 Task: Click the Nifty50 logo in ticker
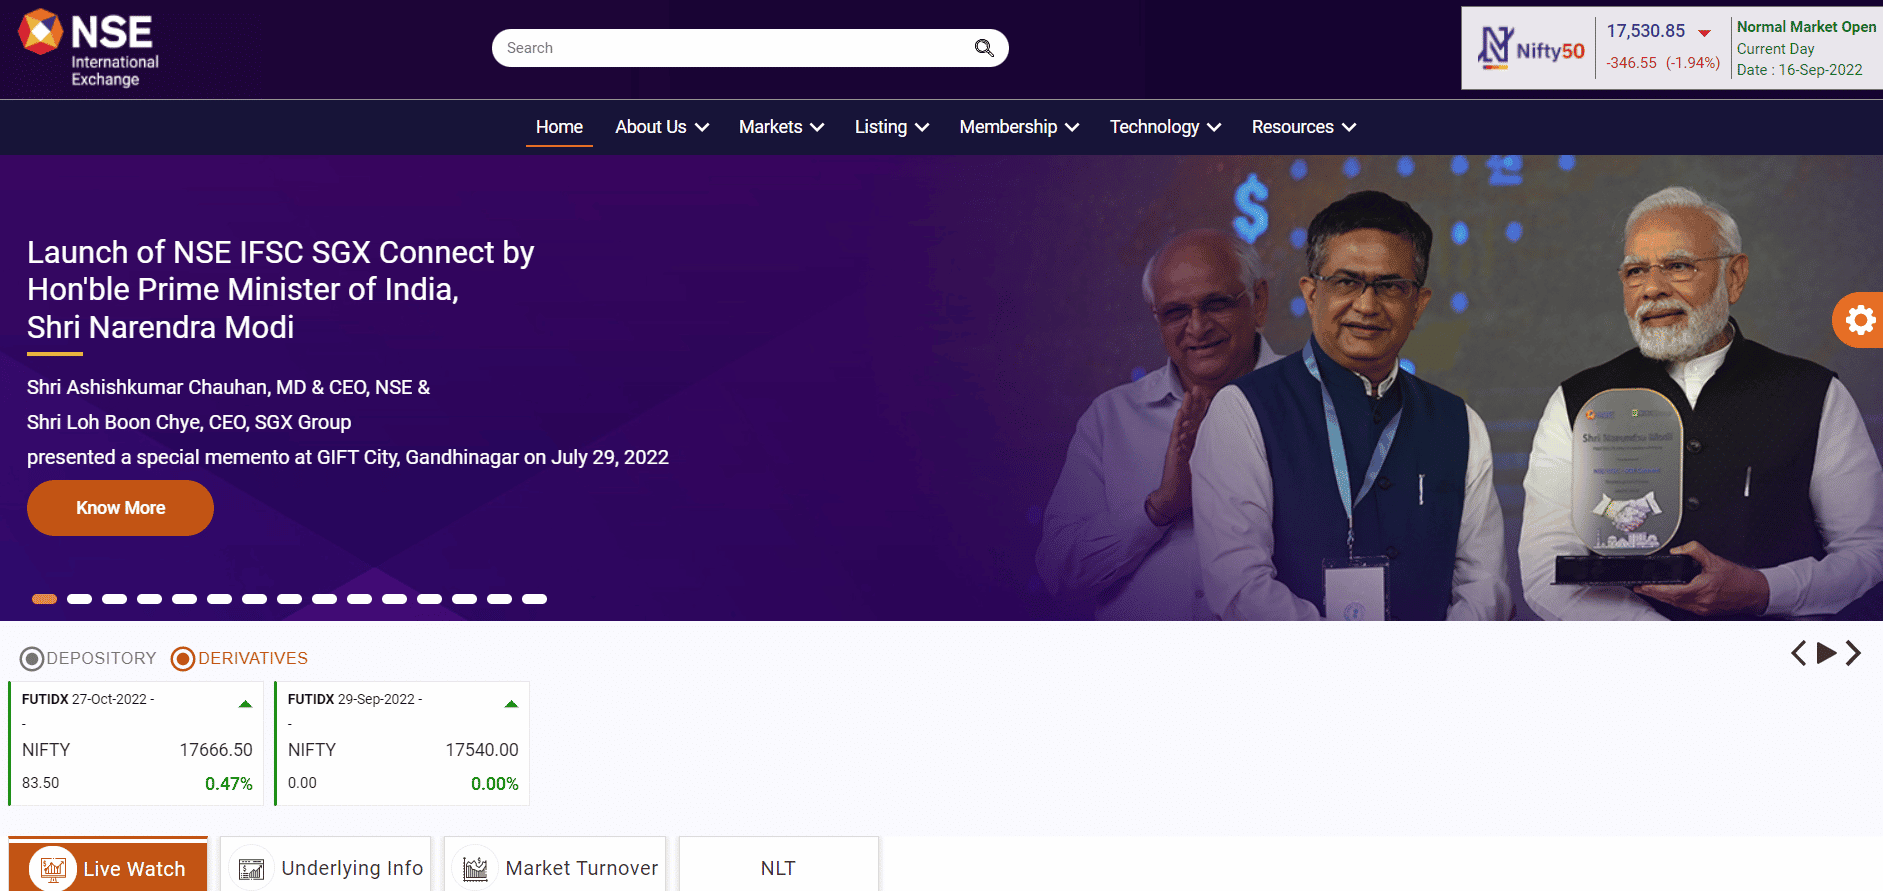pyautogui.click(x=1531, y=48)
